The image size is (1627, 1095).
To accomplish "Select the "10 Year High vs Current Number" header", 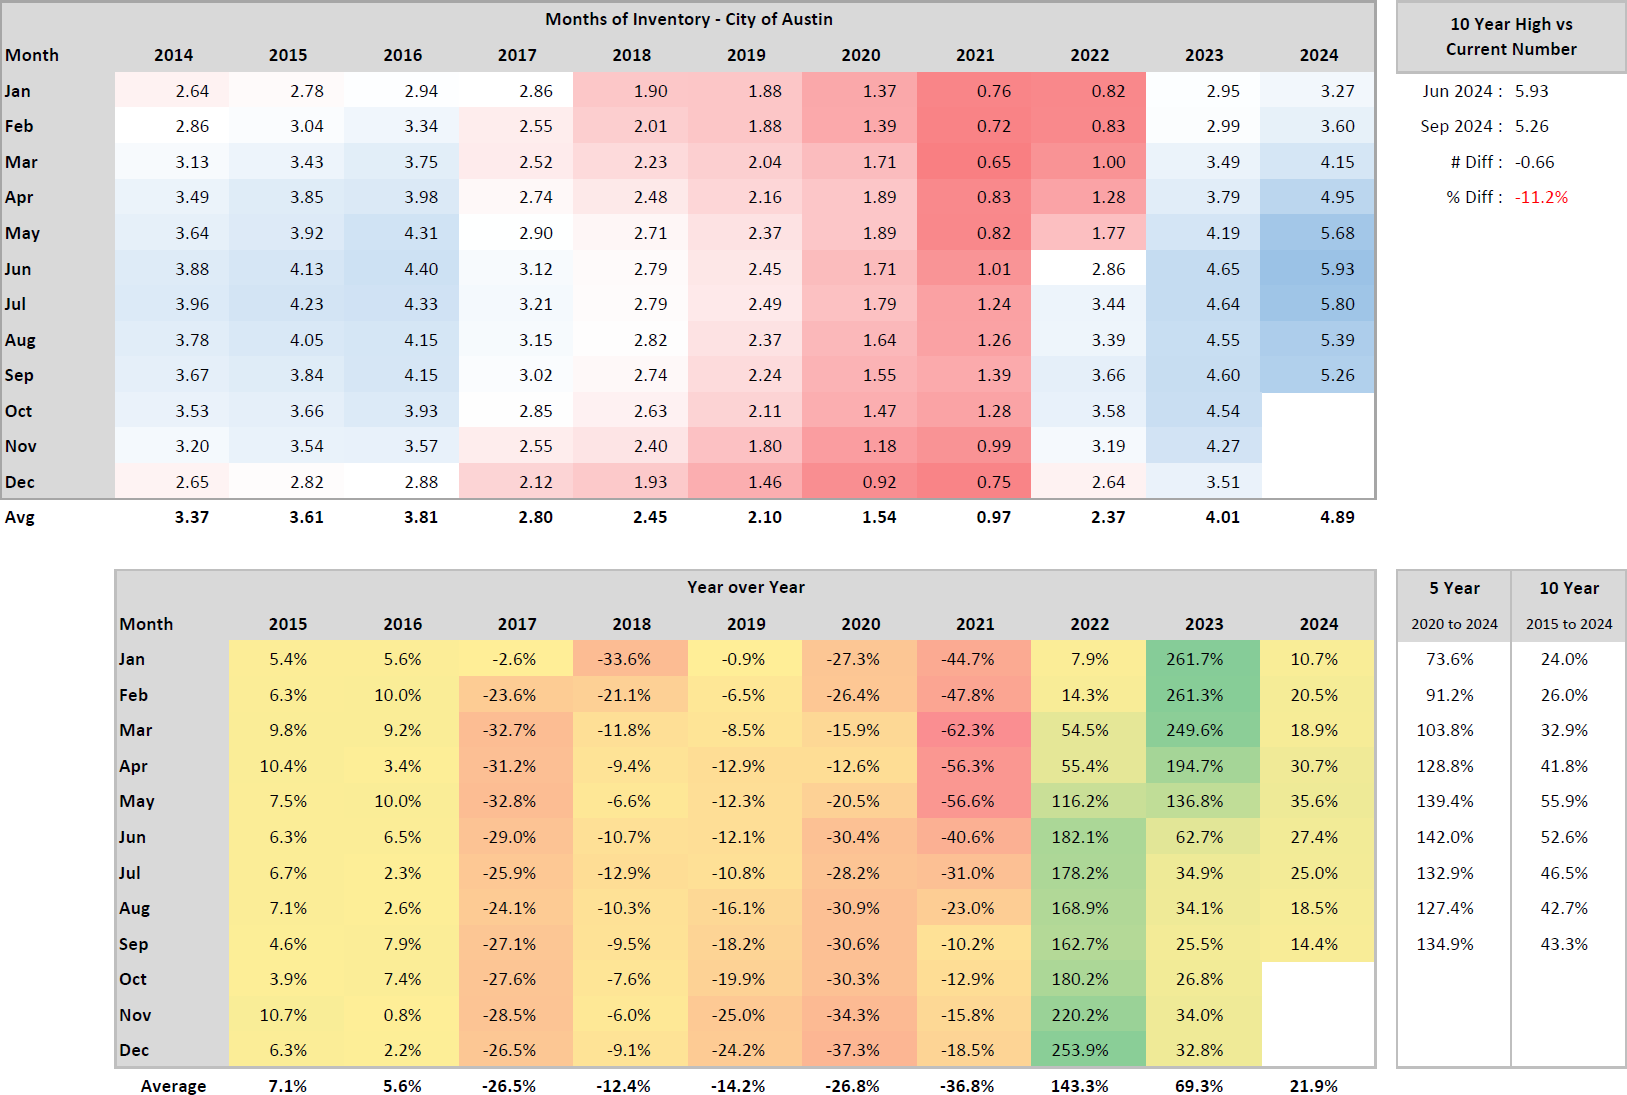I will pos(1511,37).
